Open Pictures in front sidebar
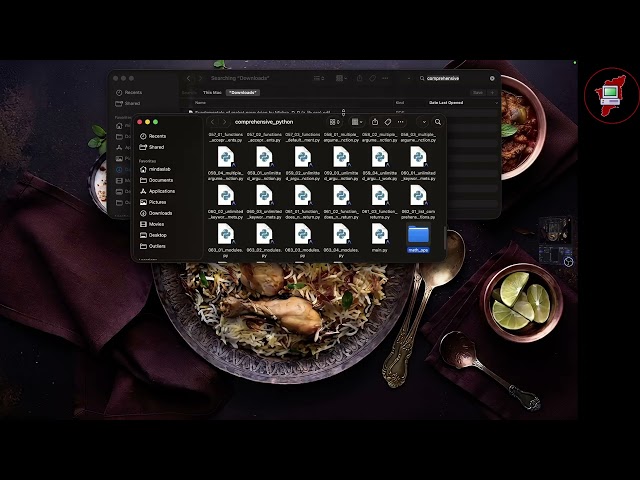Image resolution: width=640 pixels, height=480 pixels. pyautogui.click(x=153, y=202)
